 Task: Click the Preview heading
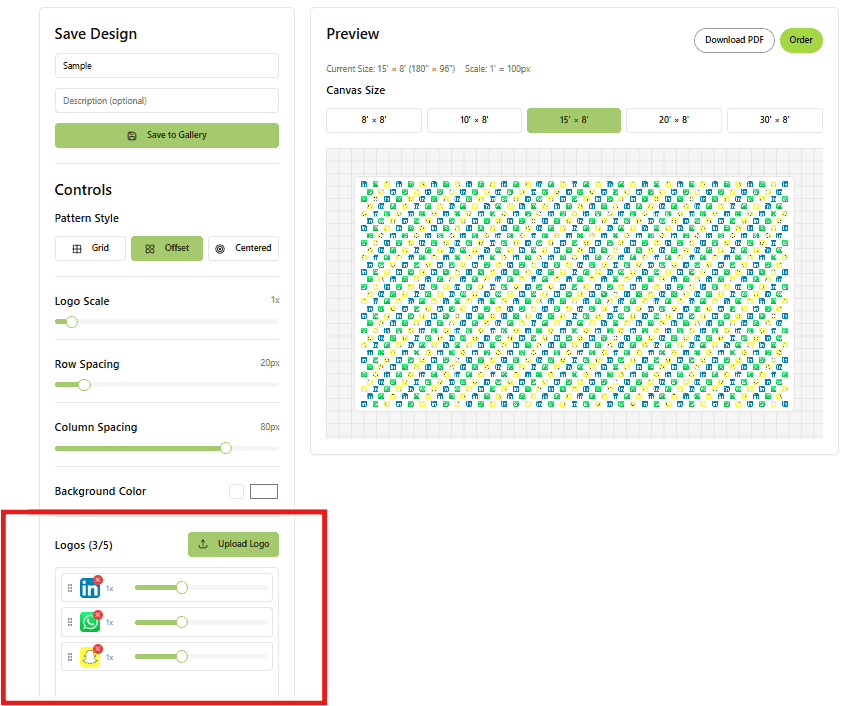coord(353,34)
